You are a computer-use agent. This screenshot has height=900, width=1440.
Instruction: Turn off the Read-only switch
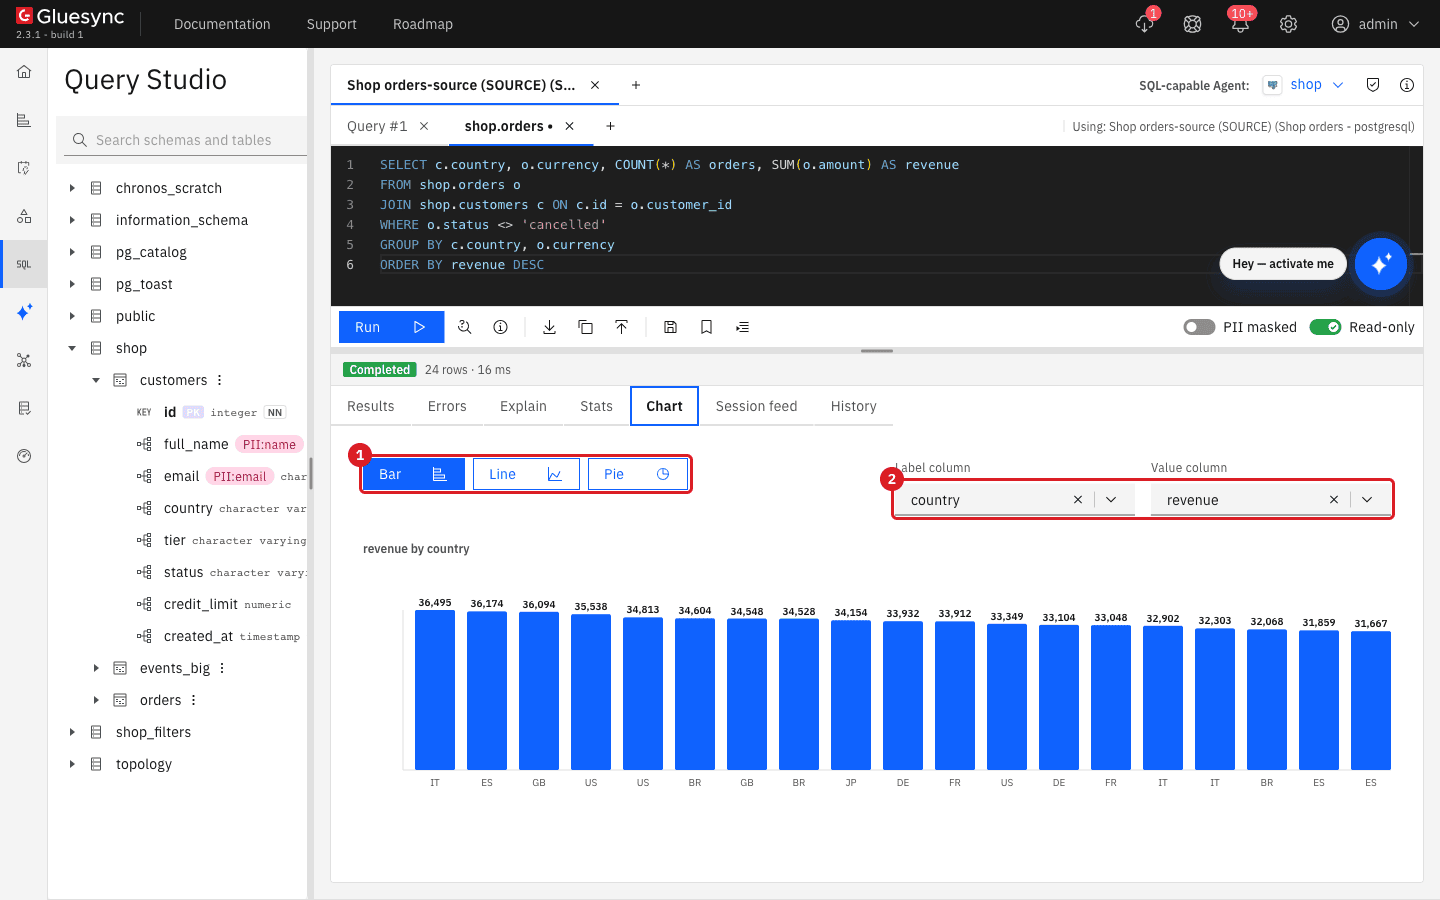point(1325,327)
